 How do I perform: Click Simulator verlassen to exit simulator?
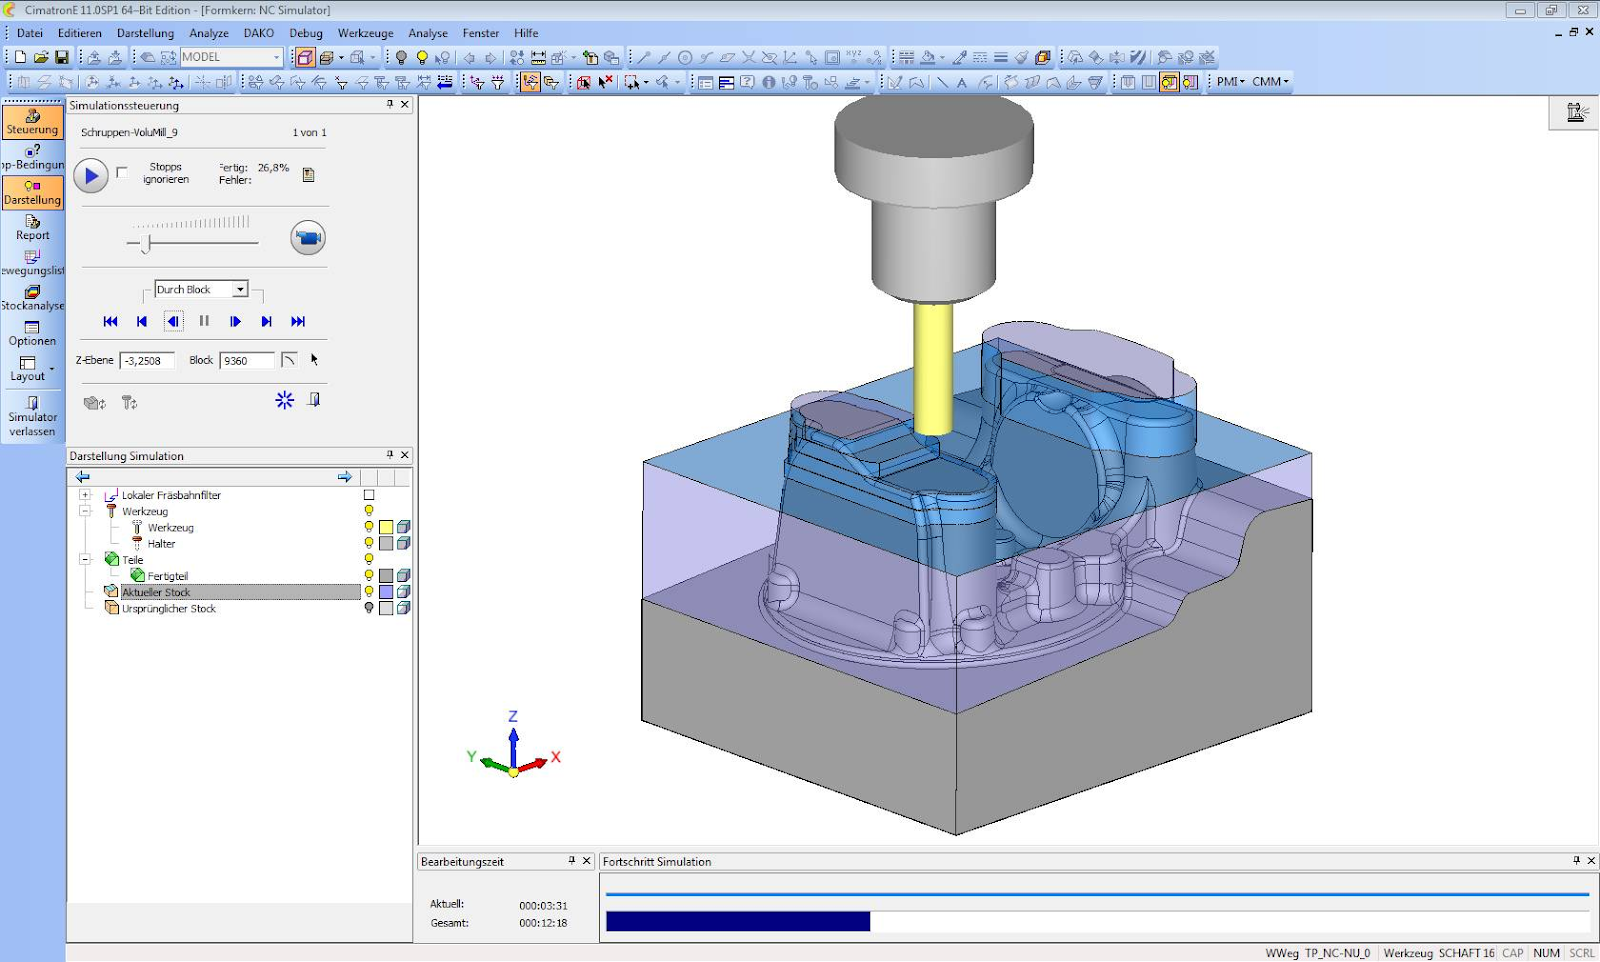pyautogui.click(x=33, y=417)
